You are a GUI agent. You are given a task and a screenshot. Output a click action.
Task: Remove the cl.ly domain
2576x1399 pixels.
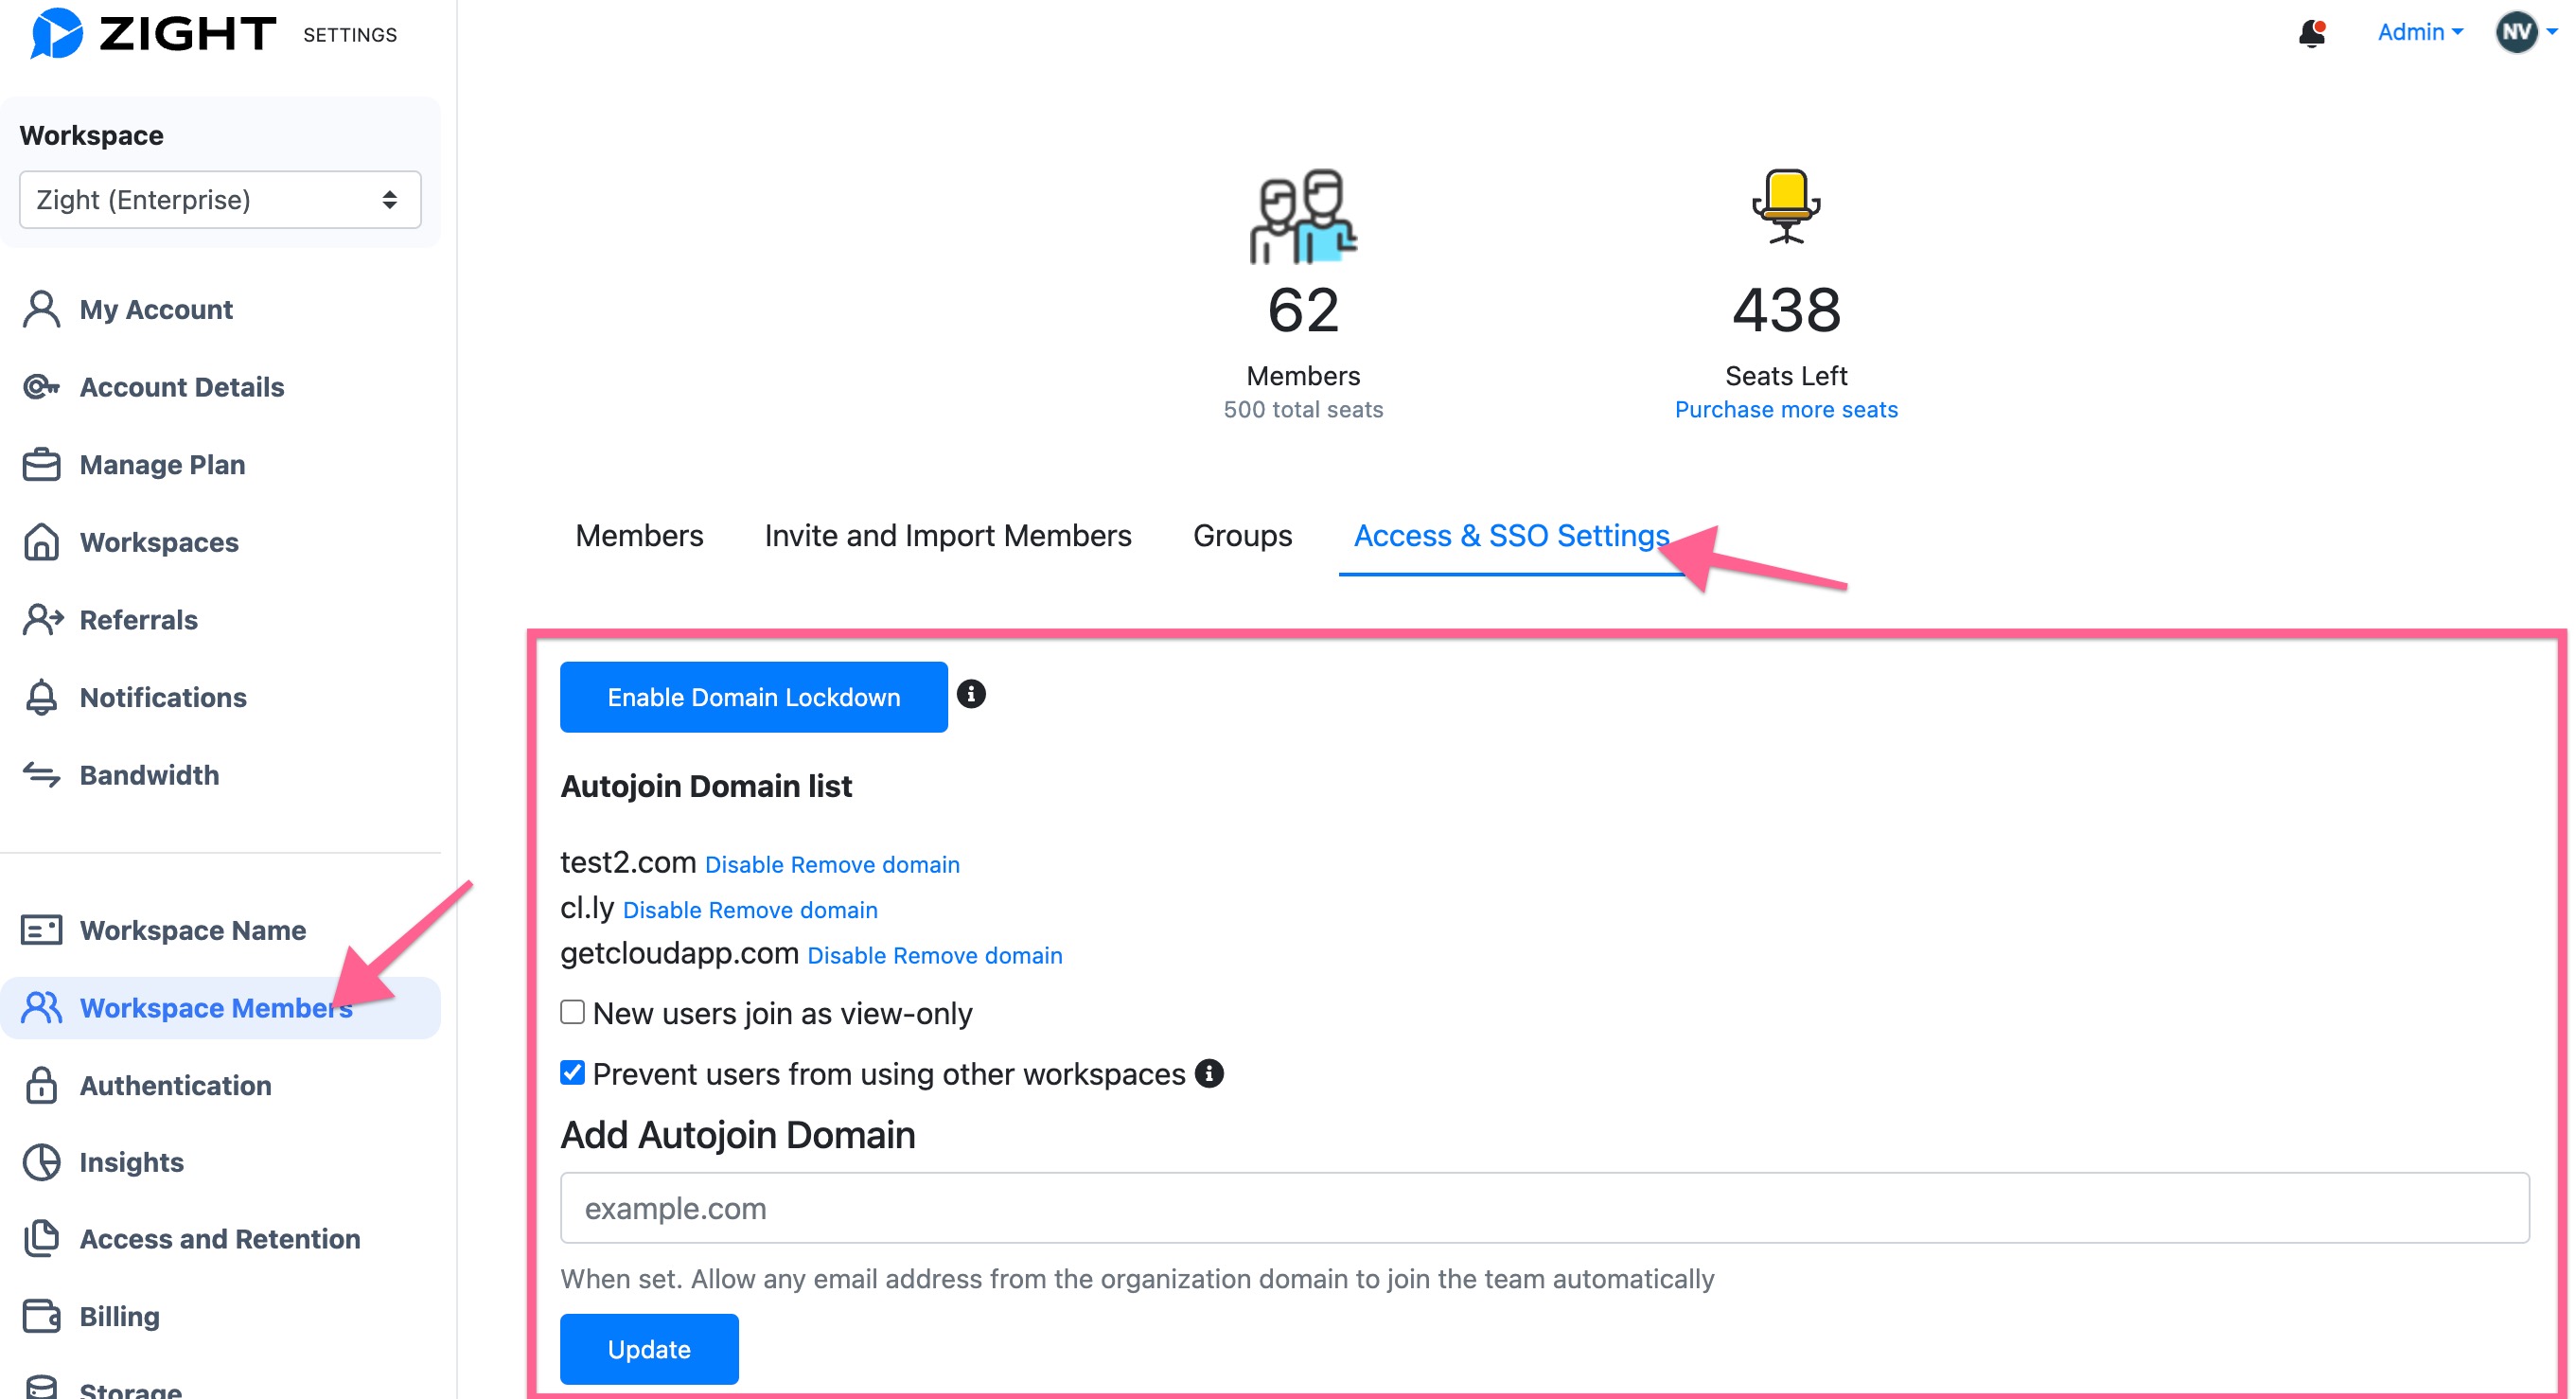(x=793, y=910)
